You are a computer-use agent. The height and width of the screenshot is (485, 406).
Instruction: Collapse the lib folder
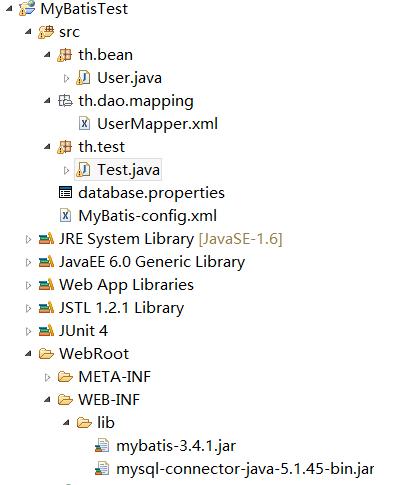click(x=66, y=423)
